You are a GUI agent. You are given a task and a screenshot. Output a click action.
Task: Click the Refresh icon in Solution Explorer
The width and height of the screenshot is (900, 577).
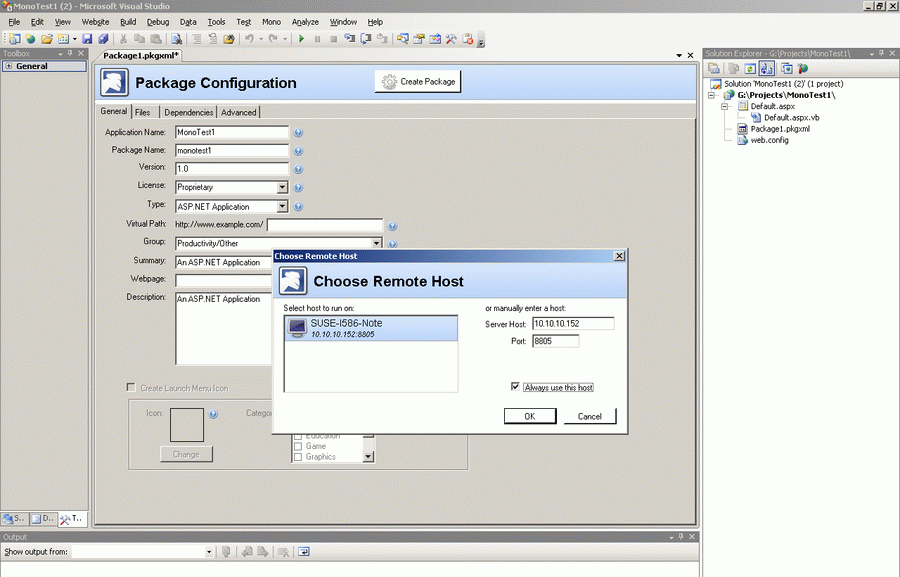click(x=750, y=68)
